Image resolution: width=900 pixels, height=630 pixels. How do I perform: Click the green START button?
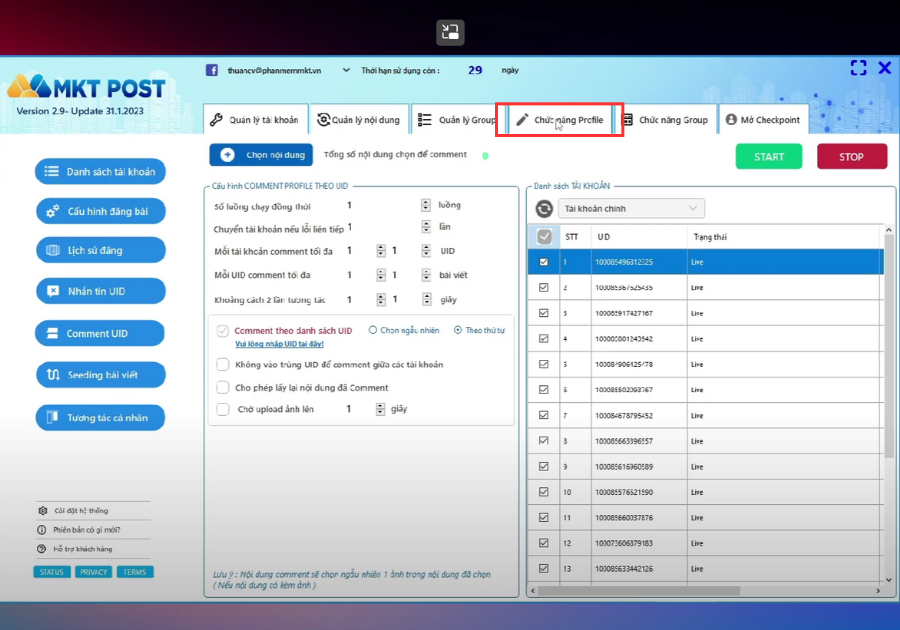coord(769,157)
